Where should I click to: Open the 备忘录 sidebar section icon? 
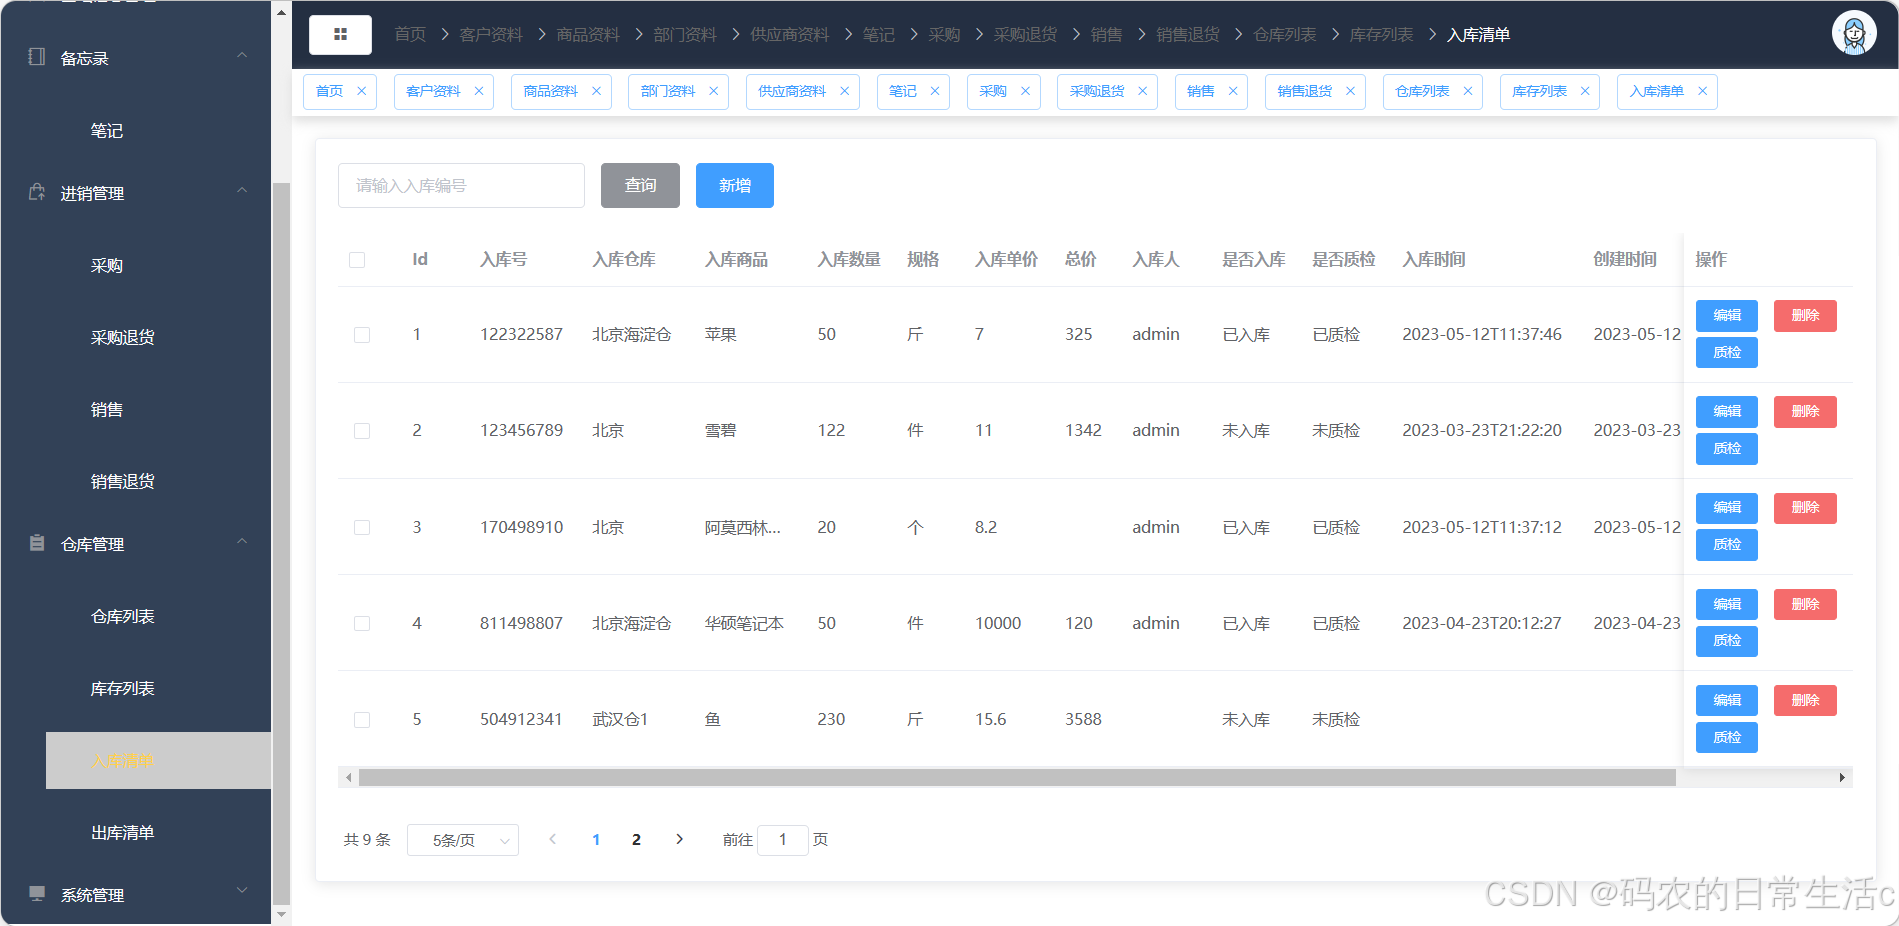(x=35, y=57)
